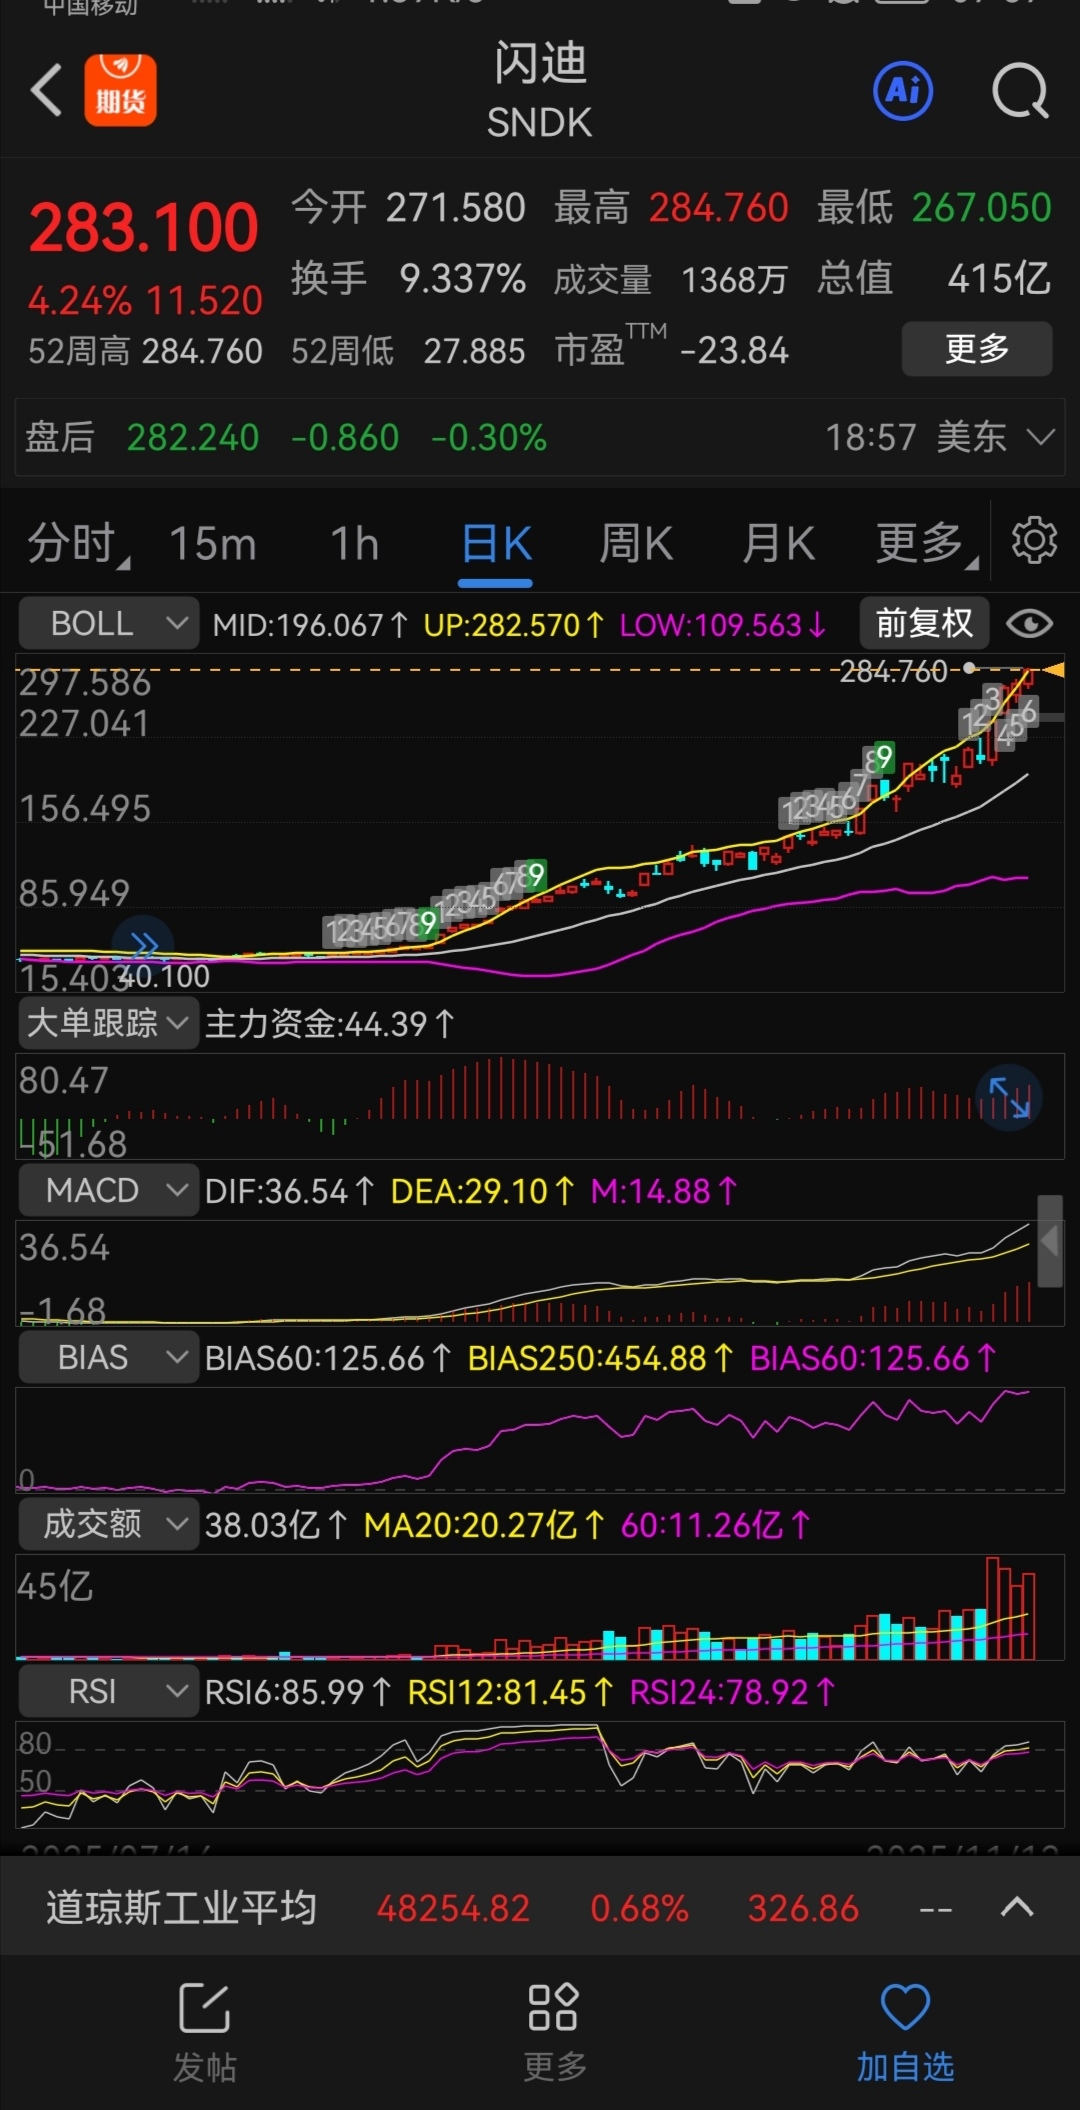Tap the BIAS250:454.88 value

[x=600, y=1357]
